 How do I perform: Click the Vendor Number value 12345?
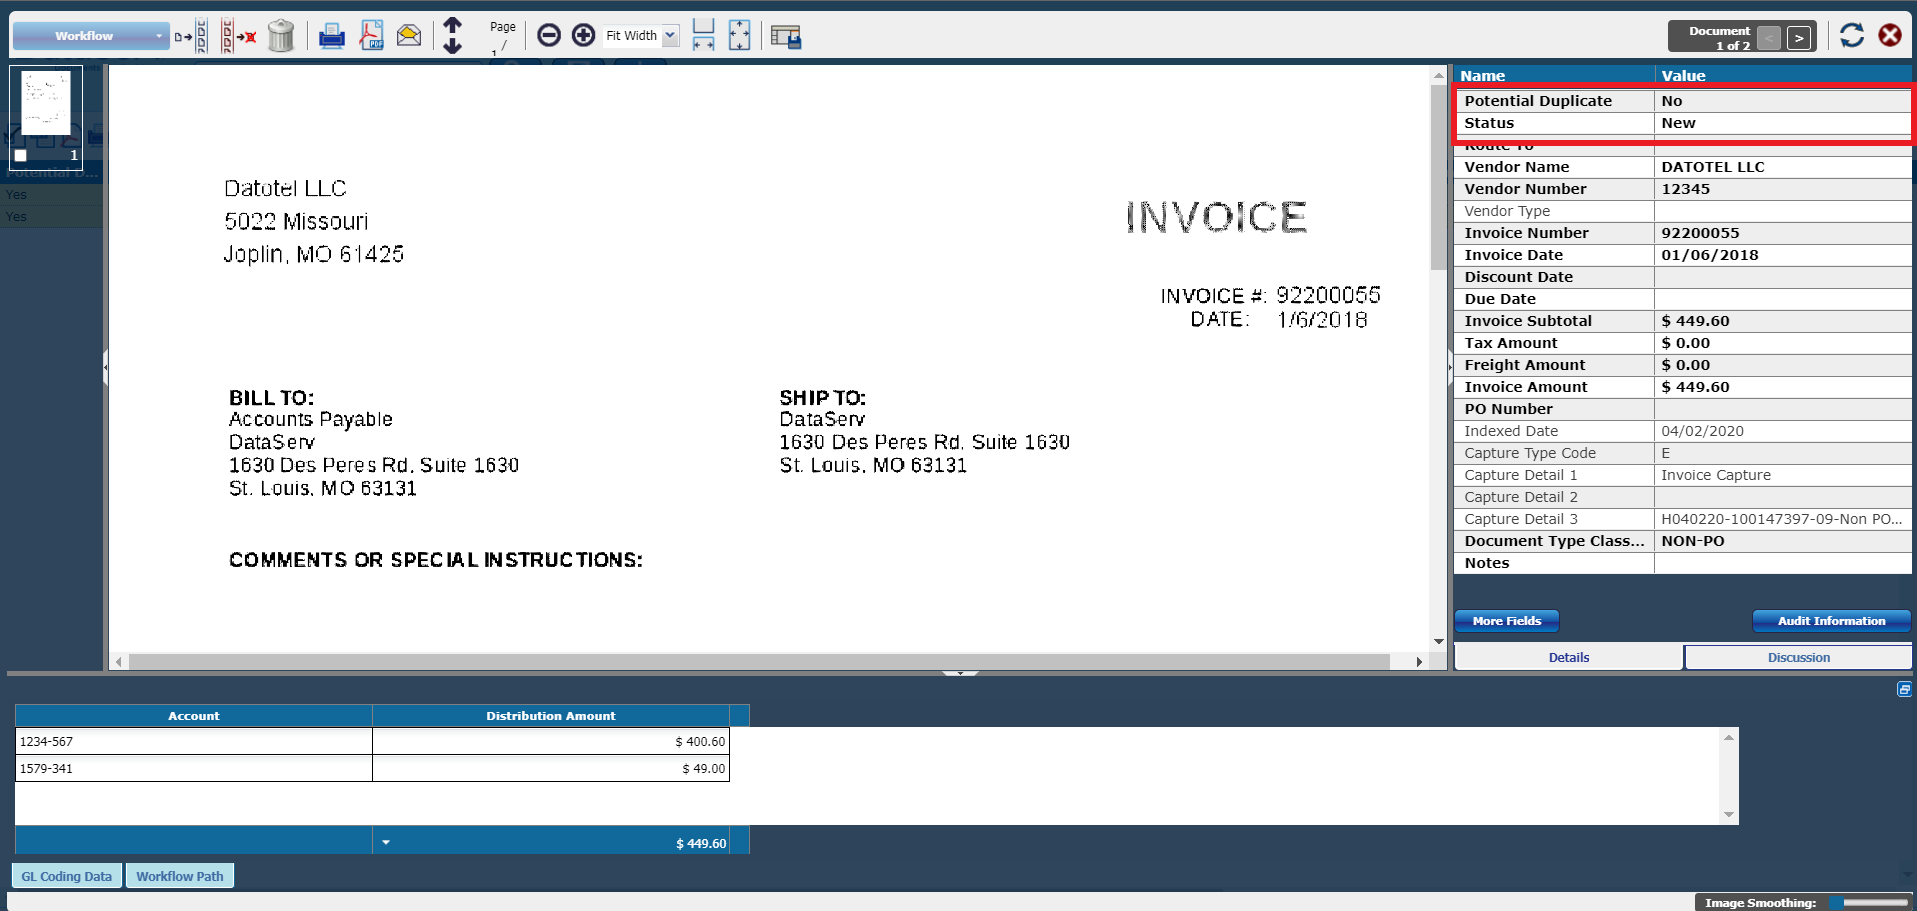pos(1783,189)
